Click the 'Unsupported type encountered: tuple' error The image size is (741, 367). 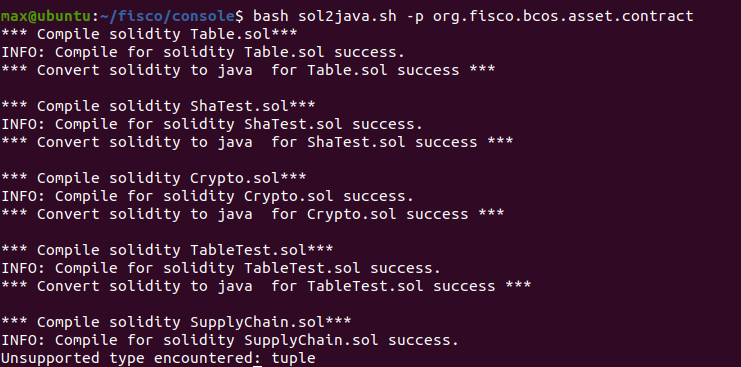click(158, 358)
